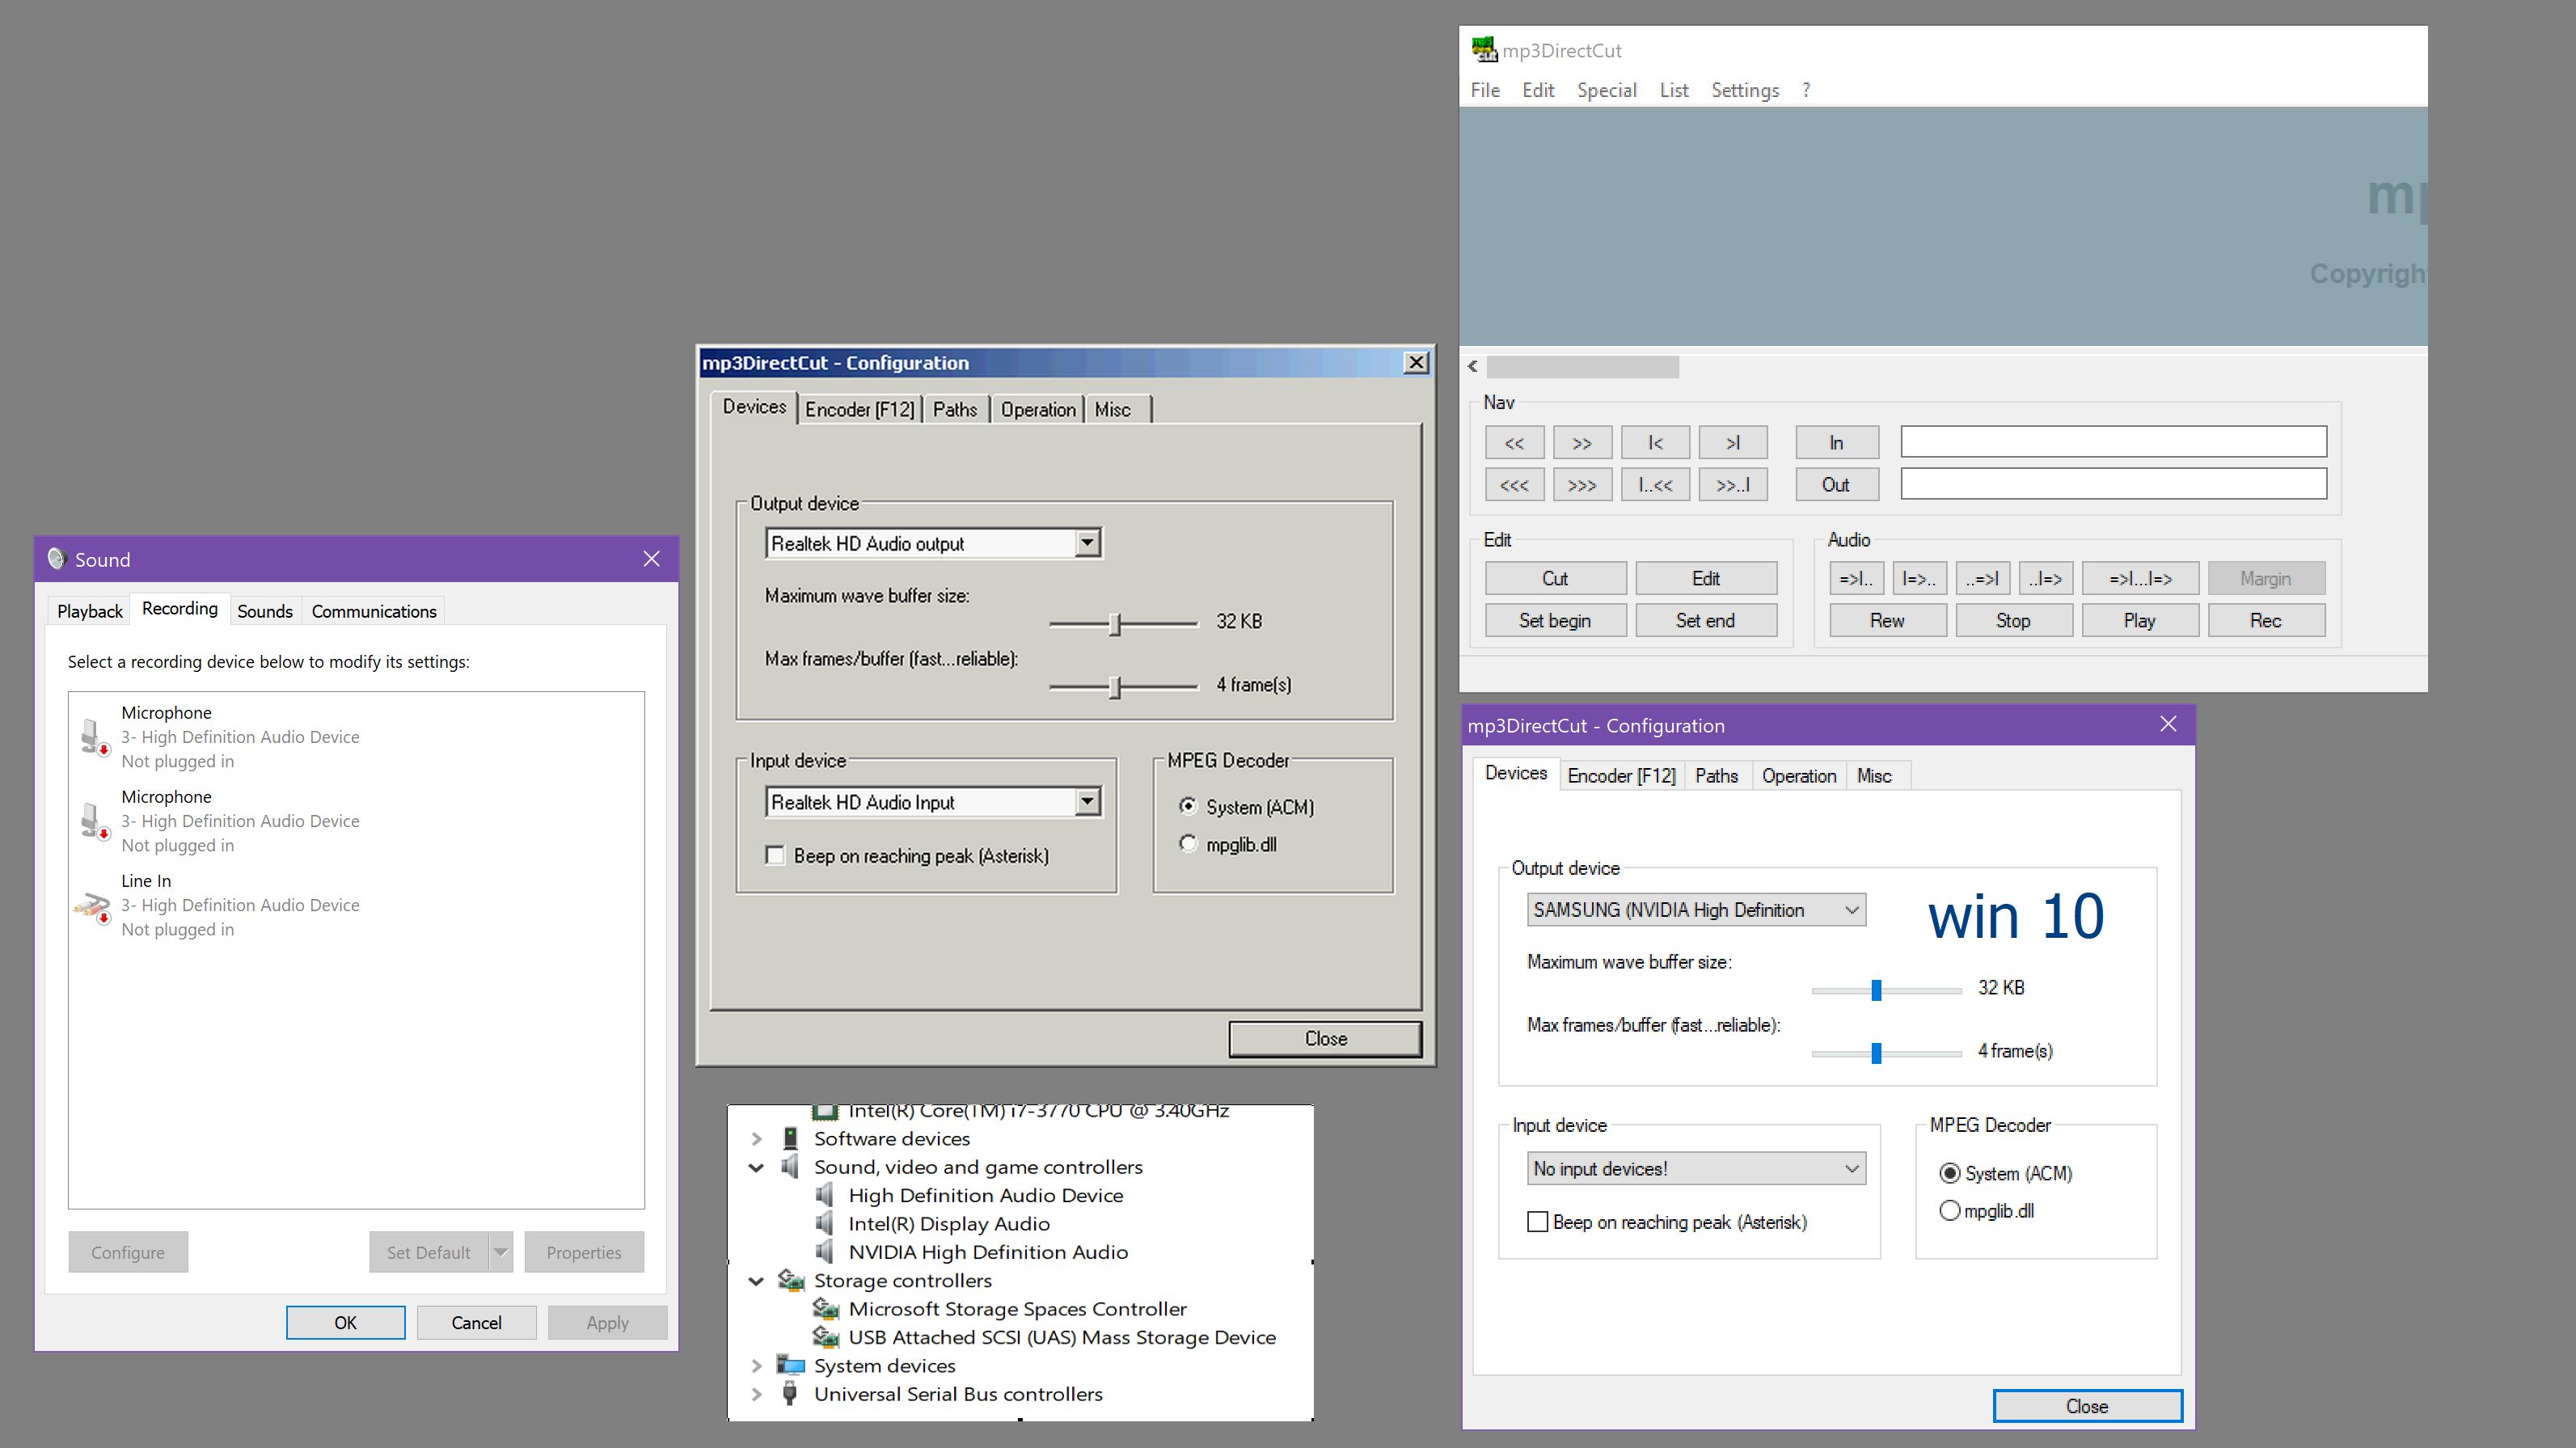Screen dimensions: 2576x1448
Task: Click OK in the Sound dialog
Action: 345,1322
